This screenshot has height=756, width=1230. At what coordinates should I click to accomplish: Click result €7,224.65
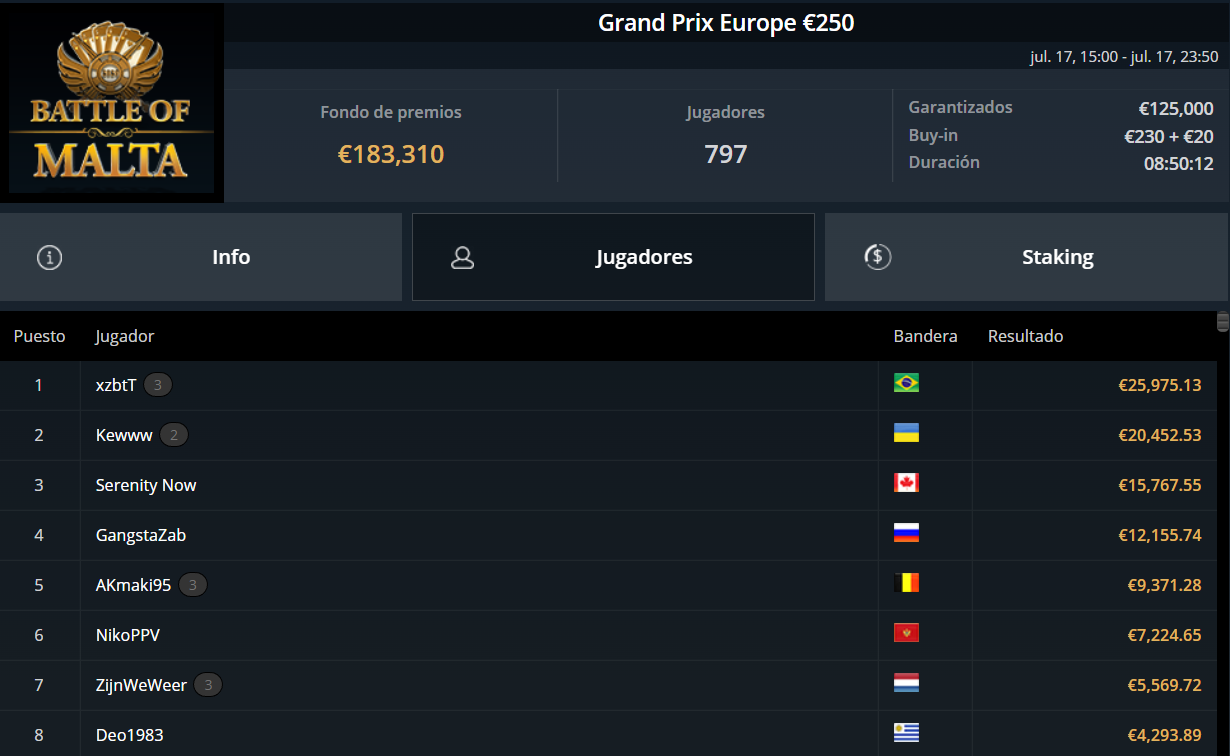pos(1164,635)
